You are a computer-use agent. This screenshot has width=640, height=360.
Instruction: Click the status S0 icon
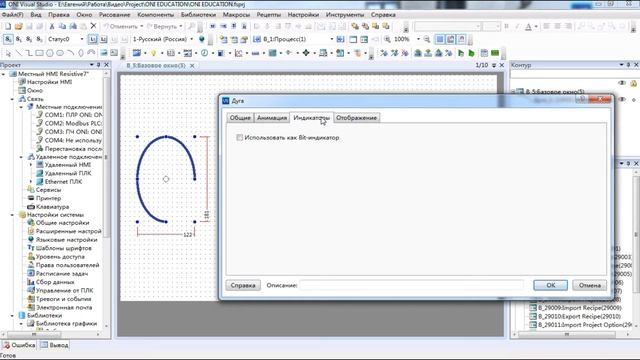8,39
